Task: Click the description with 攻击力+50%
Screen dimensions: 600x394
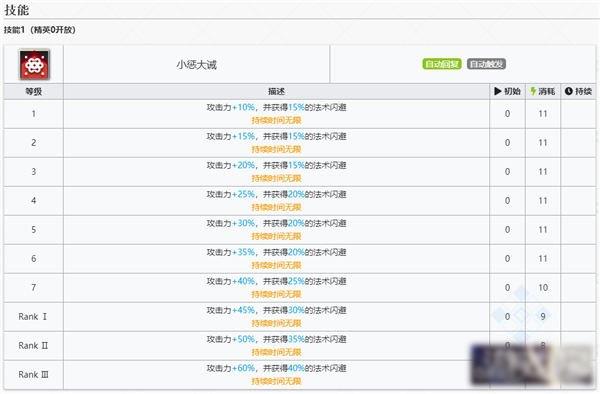Action: click(276, 339)
